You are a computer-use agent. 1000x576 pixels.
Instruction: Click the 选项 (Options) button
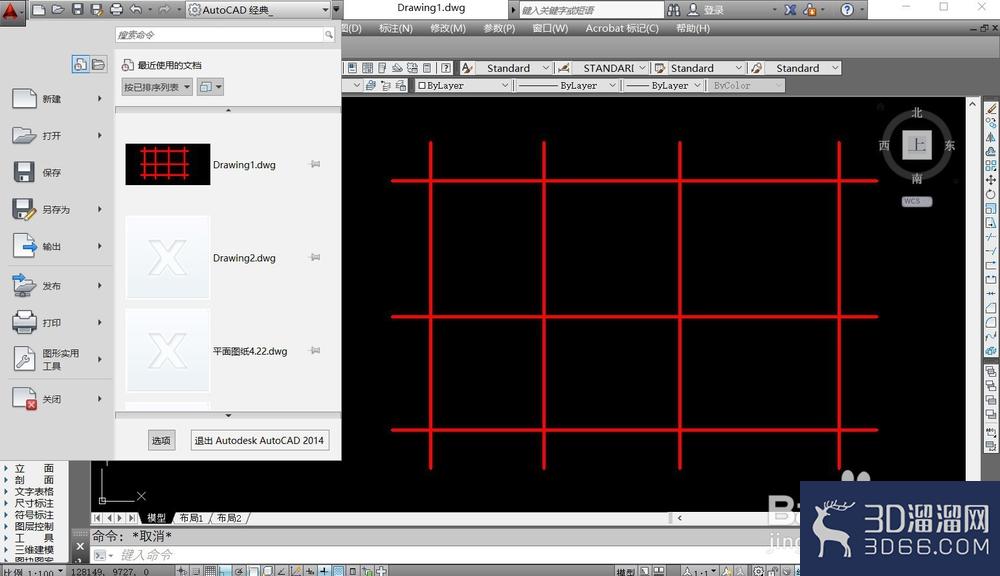[161, 440]
